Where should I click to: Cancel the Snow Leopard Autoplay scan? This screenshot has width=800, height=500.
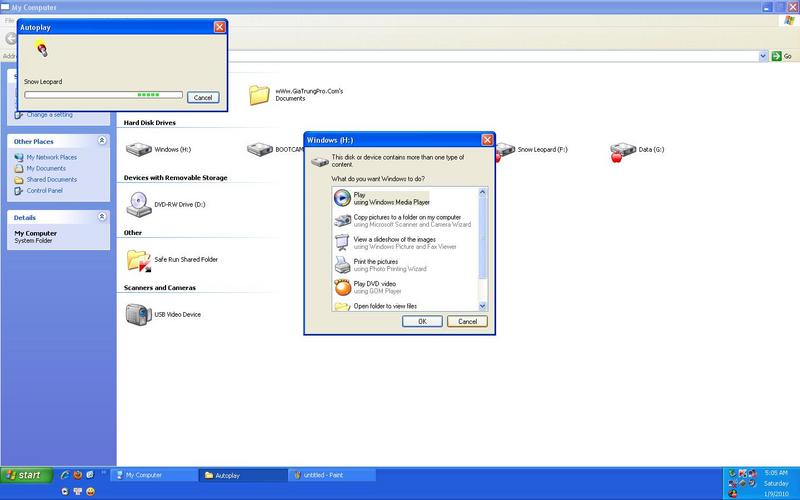[202, 97]
